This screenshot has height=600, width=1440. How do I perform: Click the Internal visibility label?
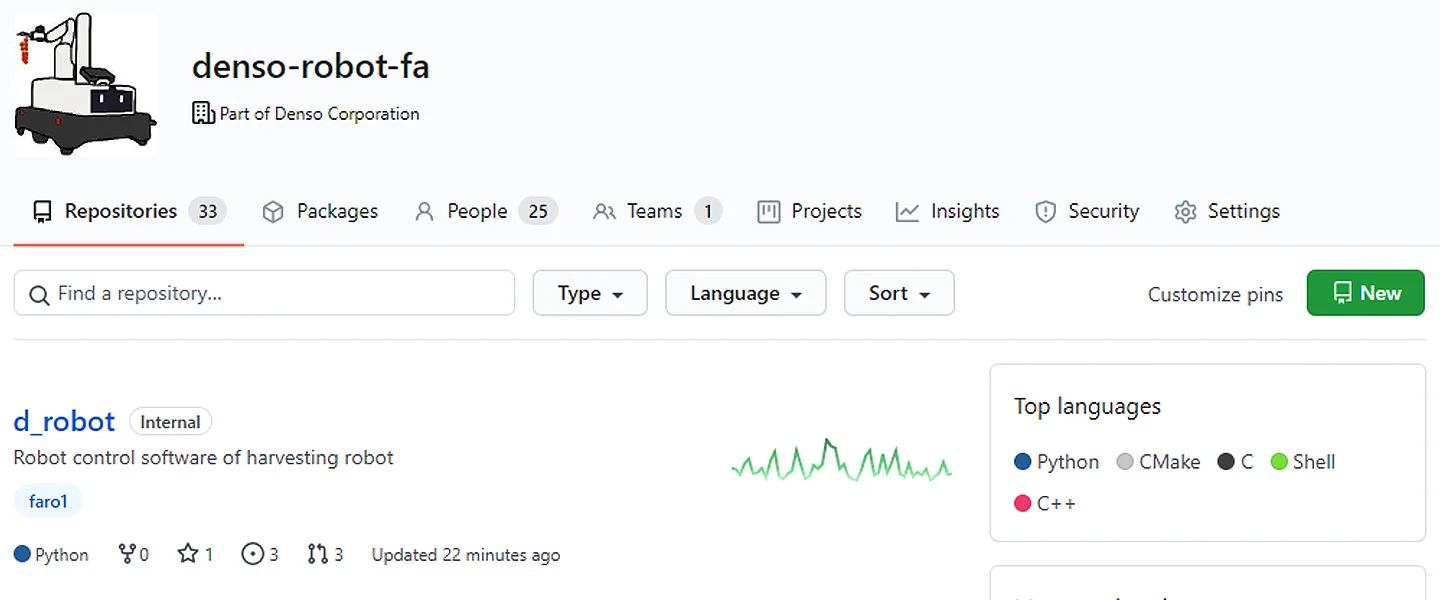click(x=170, y=422)
